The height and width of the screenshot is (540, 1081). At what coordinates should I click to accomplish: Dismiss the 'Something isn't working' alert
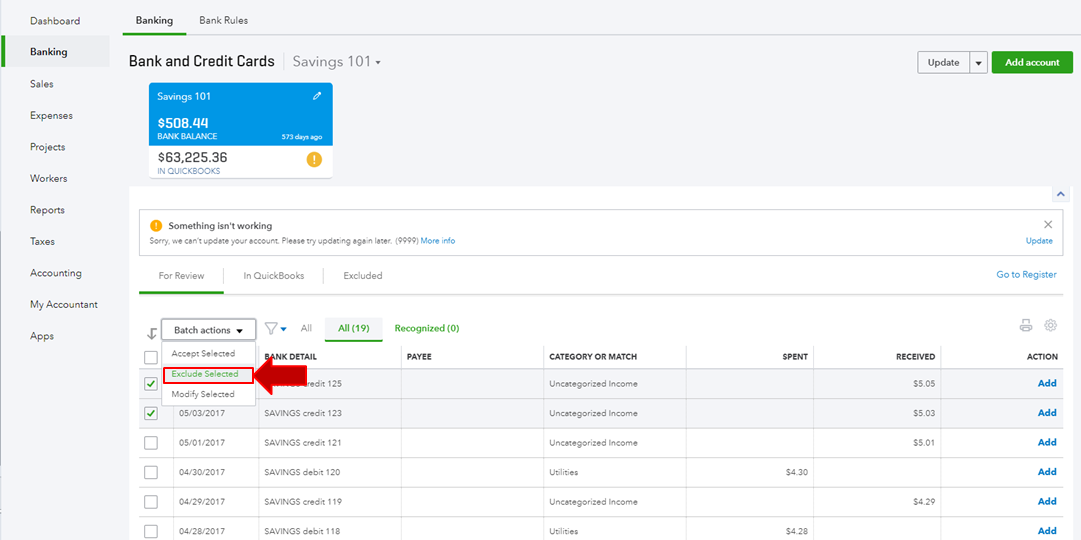(1048, 224)
